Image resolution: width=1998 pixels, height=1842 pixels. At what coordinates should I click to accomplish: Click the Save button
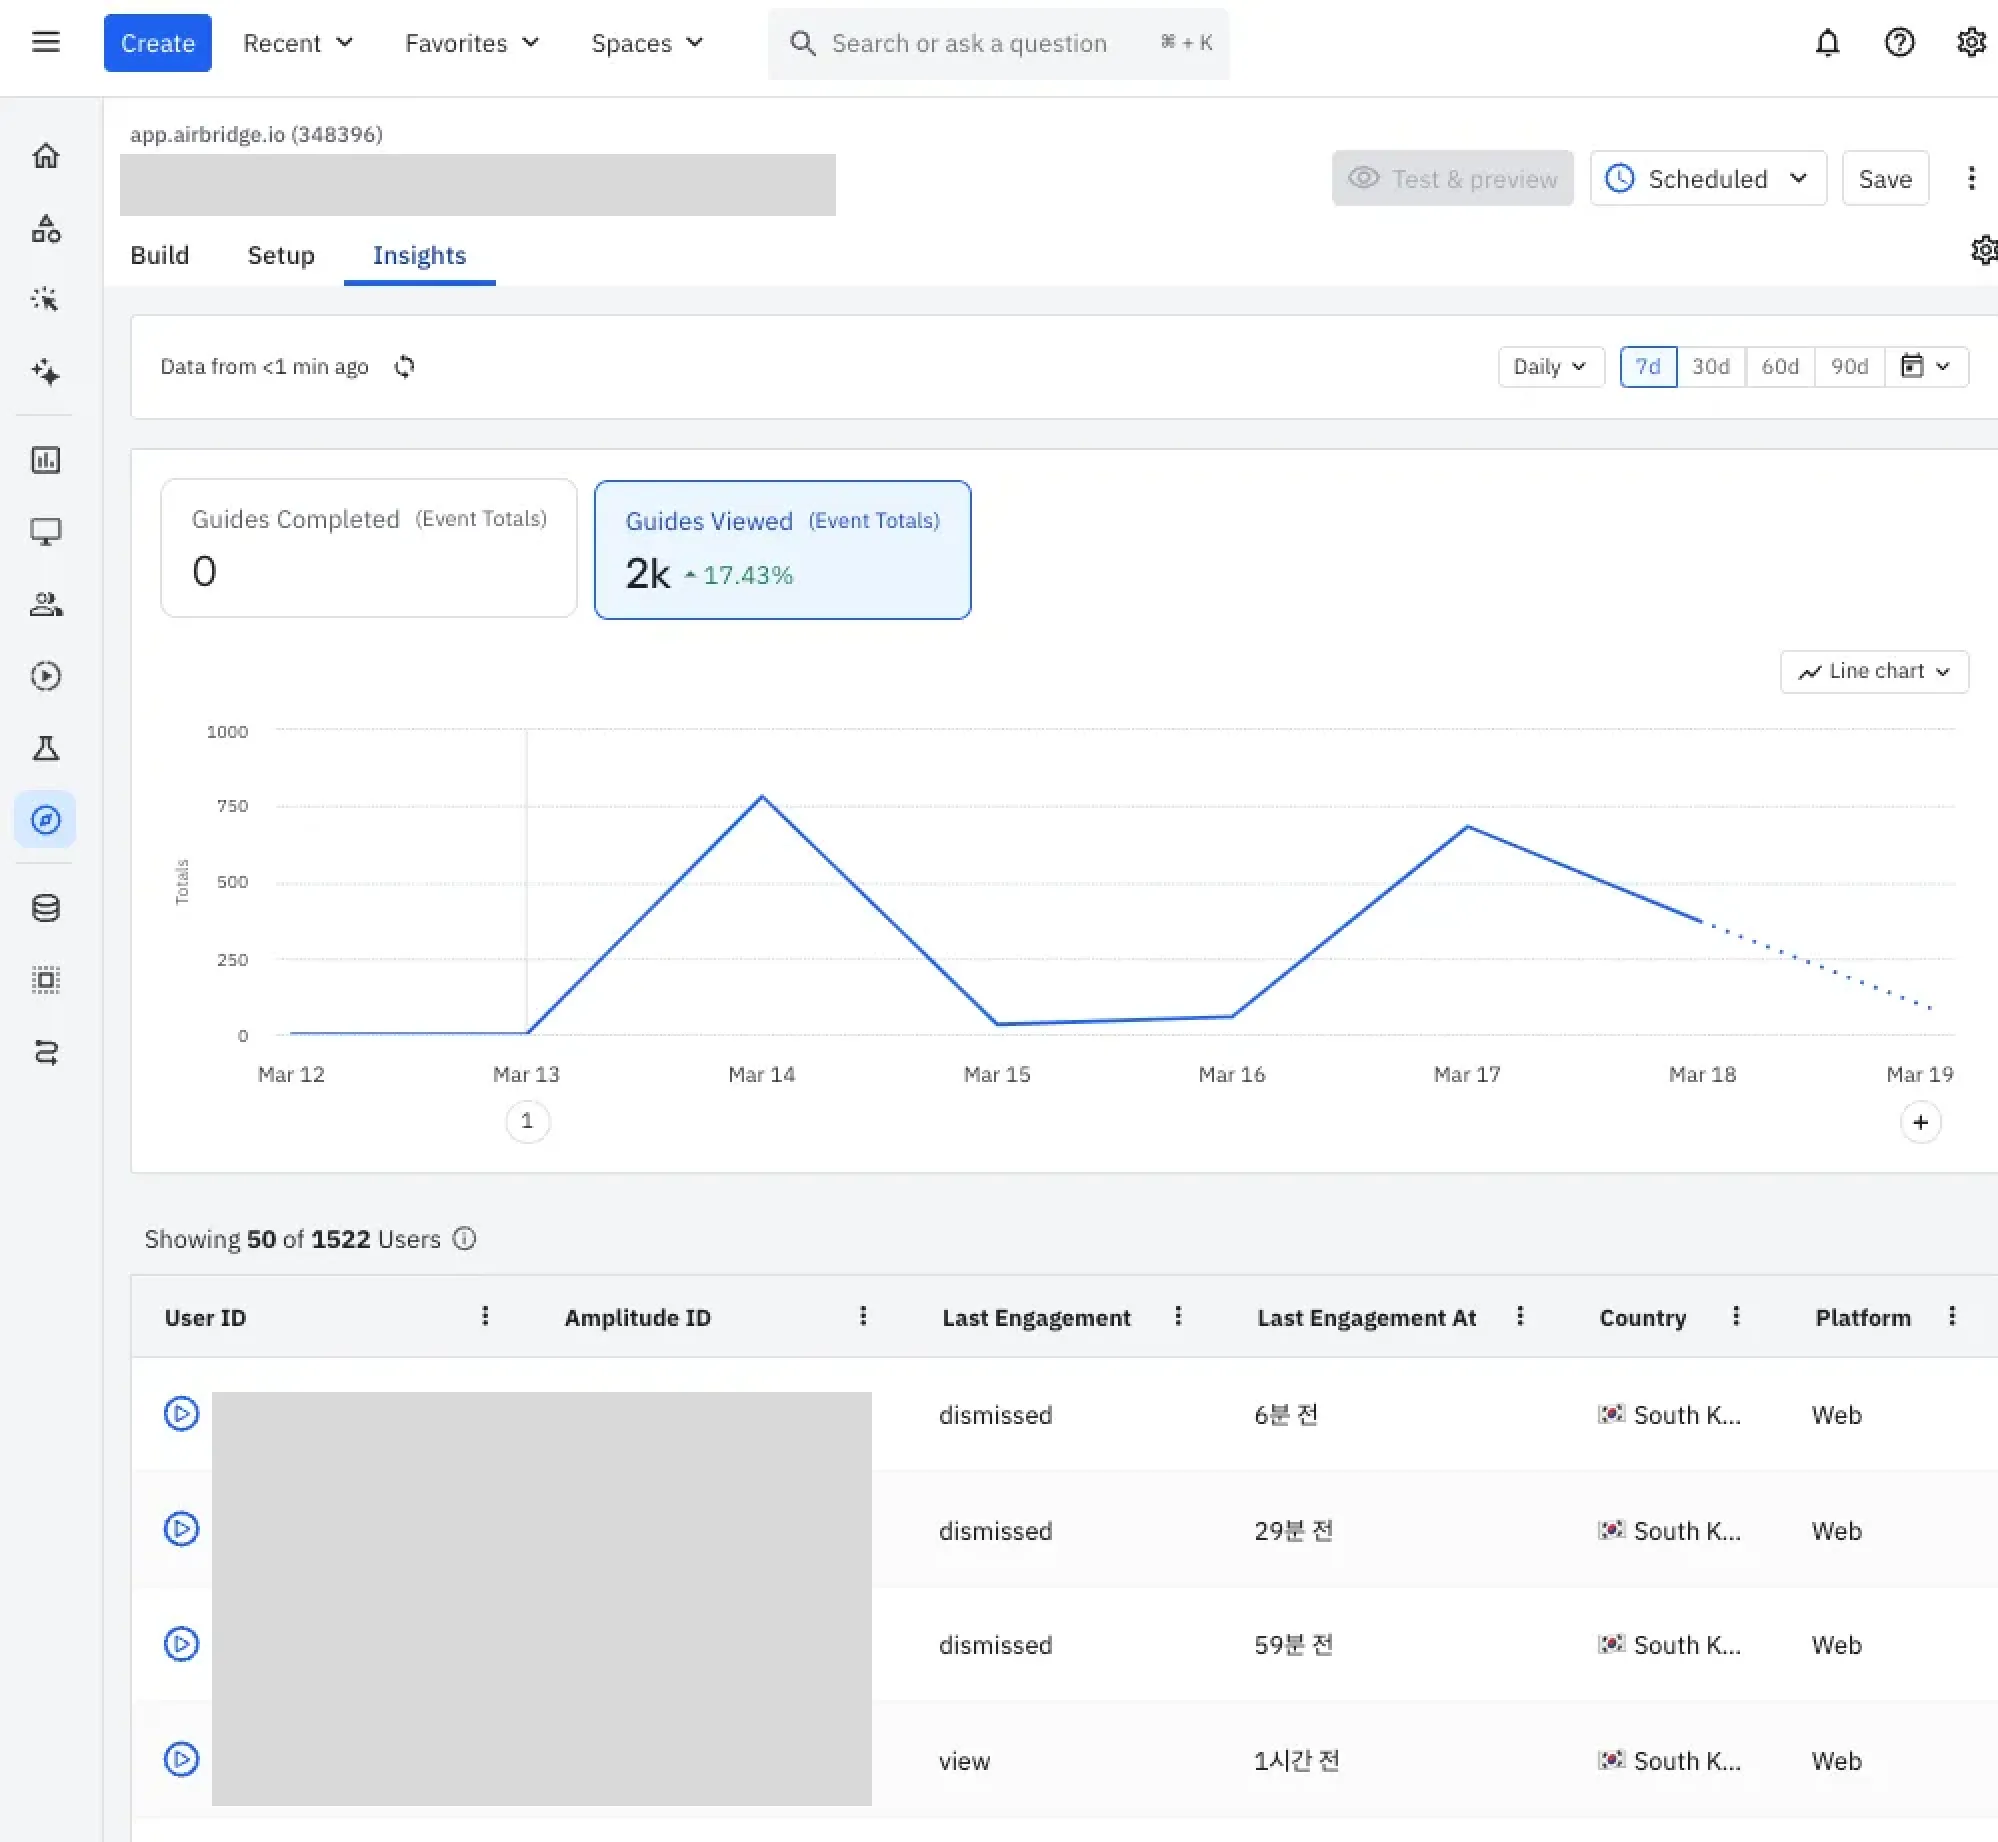pyautogui.click(x=1884, y=179)
